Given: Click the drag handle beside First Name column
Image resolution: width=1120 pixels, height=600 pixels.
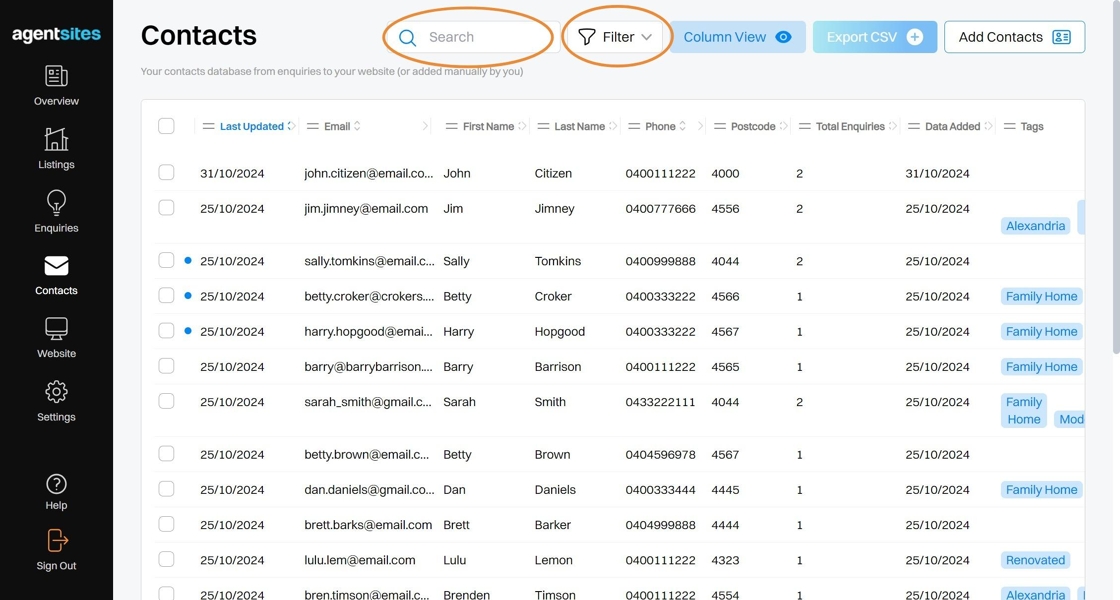Looking at the screenshot, I should click(x=451, y=126).
